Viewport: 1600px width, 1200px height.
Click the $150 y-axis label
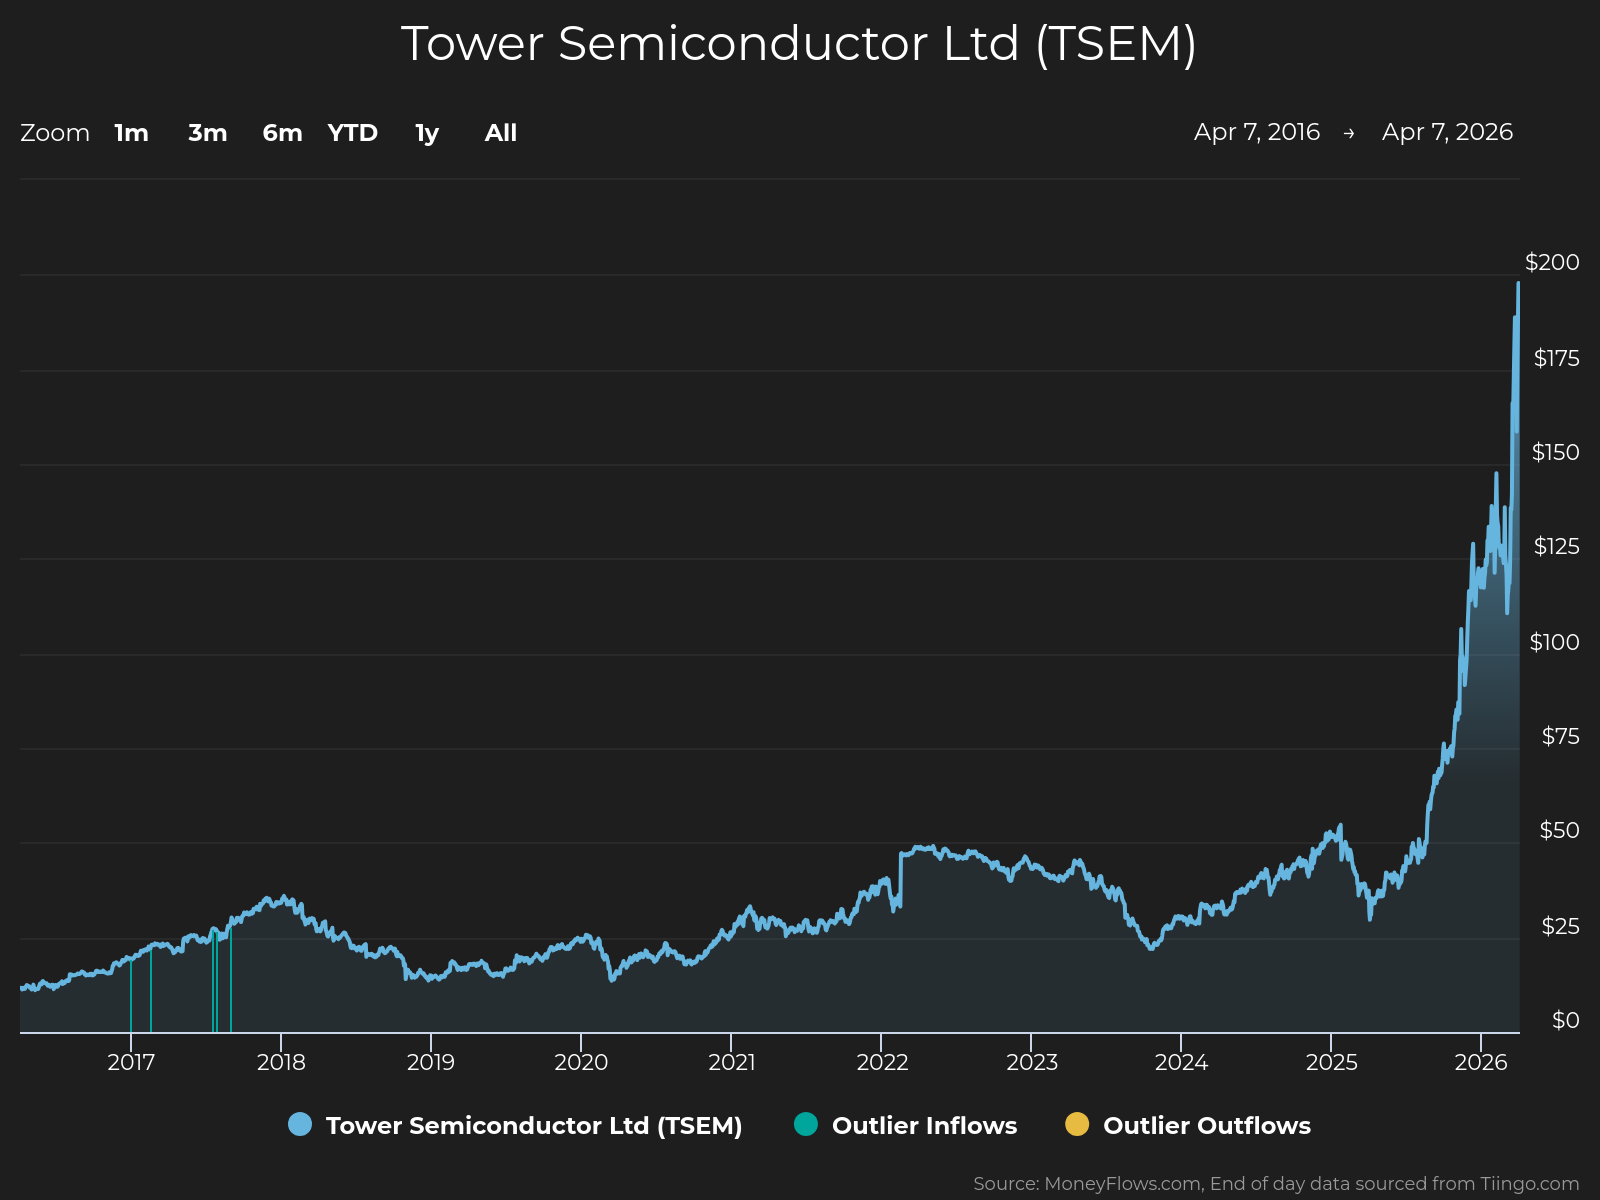[x=1555, y=452]
